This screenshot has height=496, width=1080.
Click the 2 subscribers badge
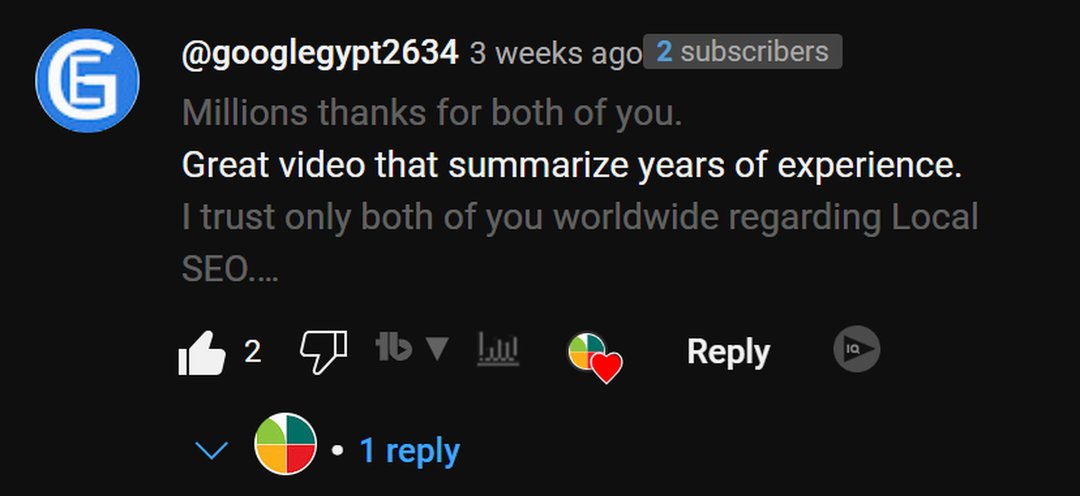point(742,52)
